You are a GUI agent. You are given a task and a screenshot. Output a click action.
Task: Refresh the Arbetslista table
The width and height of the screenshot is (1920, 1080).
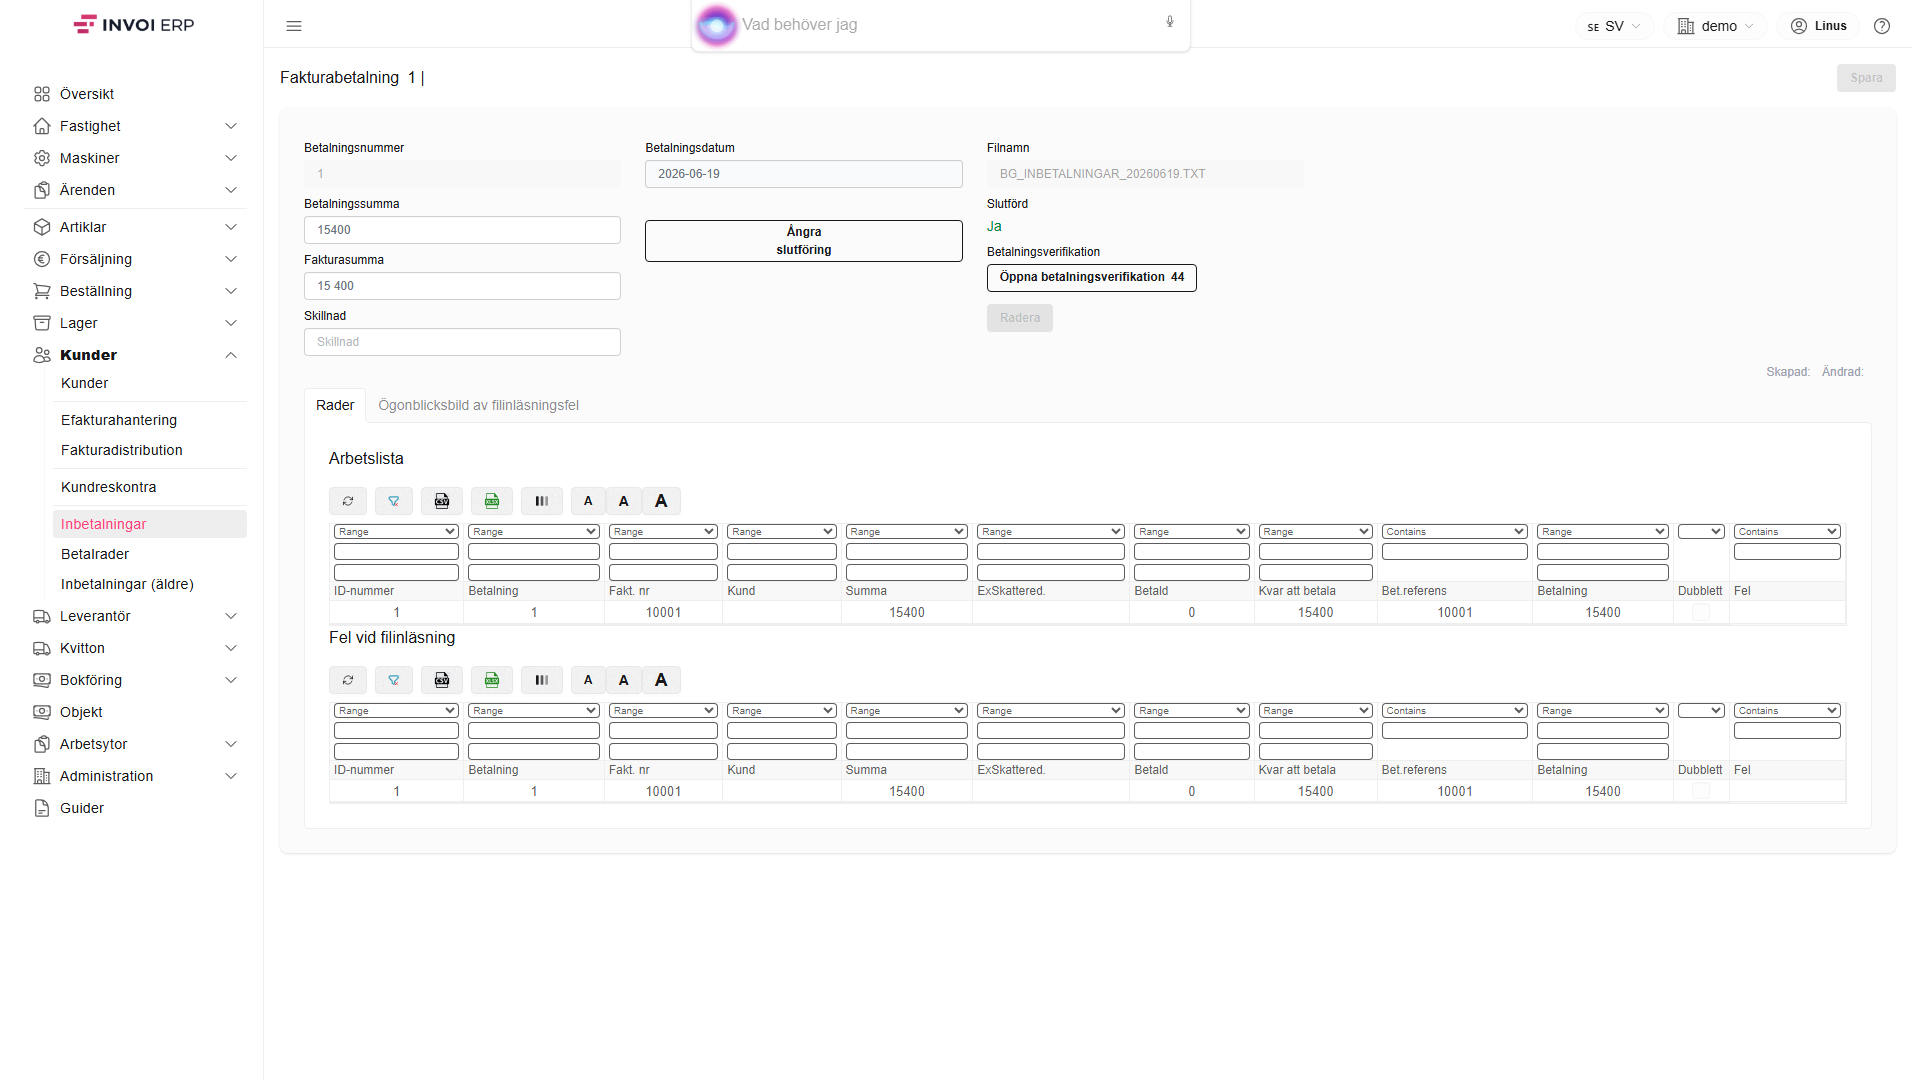click(348, 501)
